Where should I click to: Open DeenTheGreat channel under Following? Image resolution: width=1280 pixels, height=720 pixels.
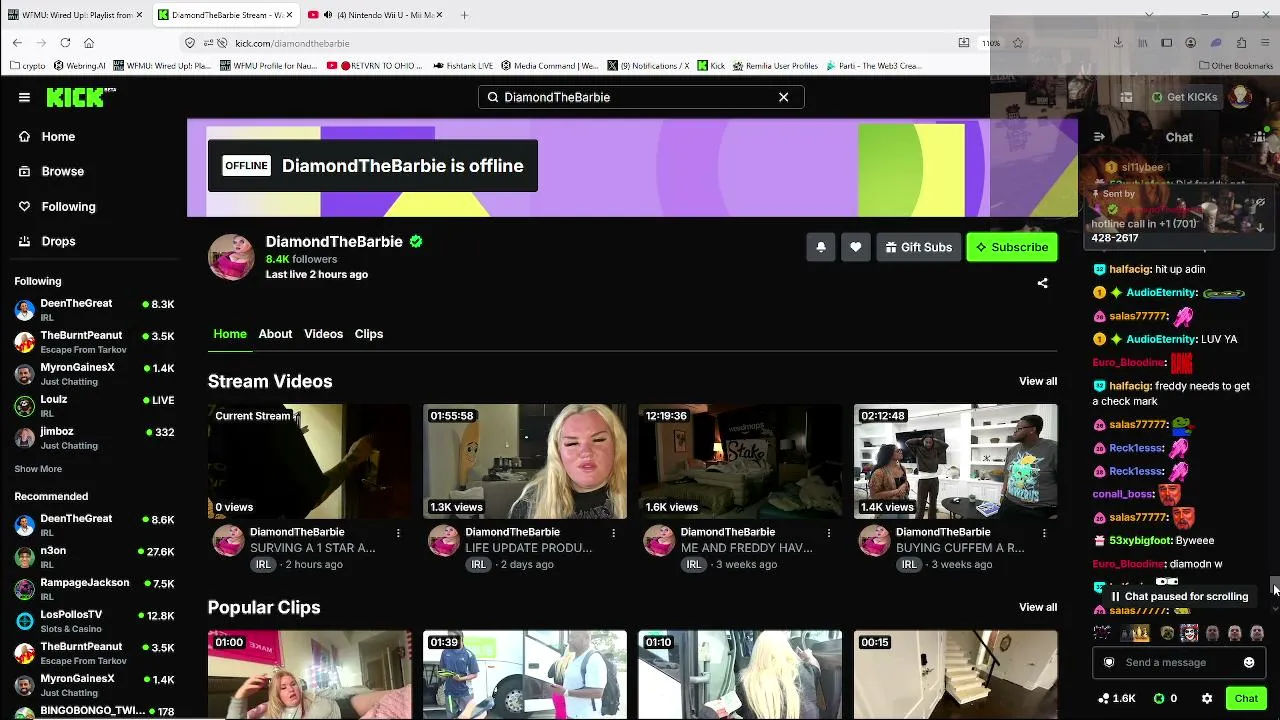(x=94, y=310)
